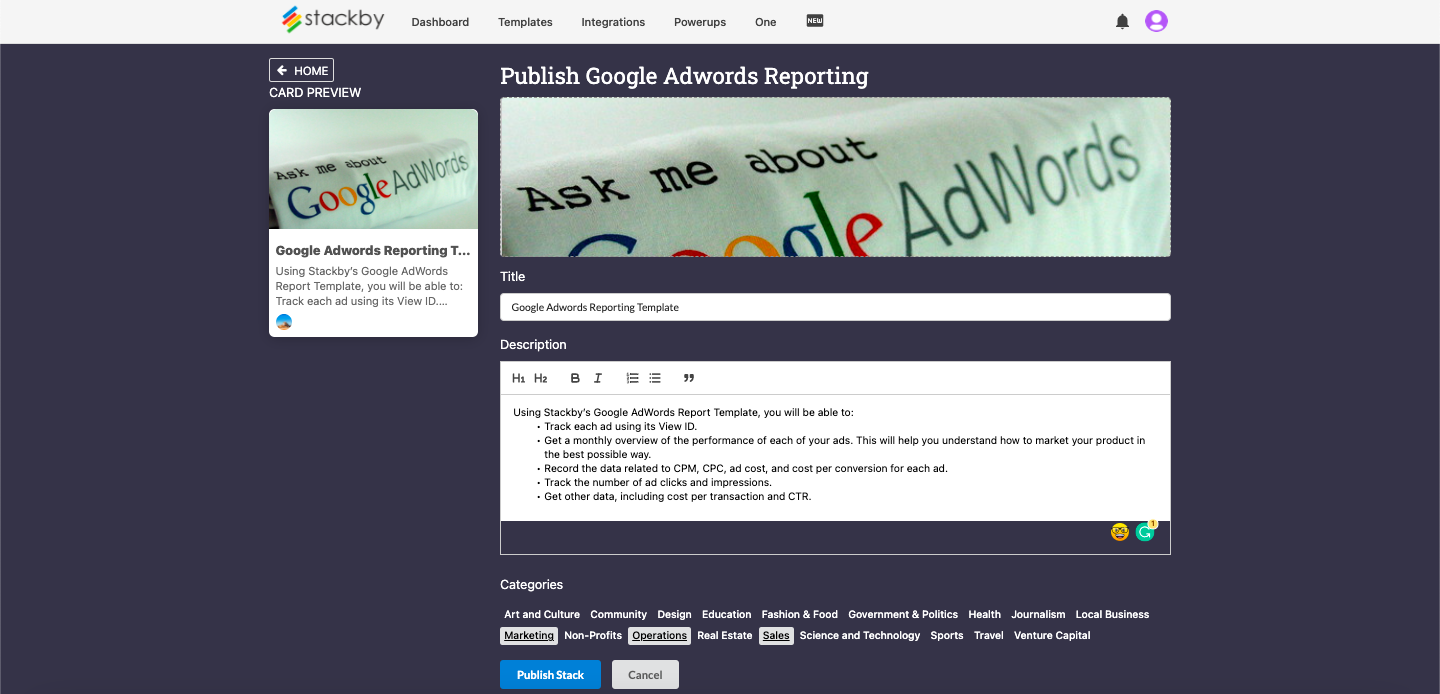The height and width of the screenshot is (694, 1440).
Task: Click the 'Record the data related to CPM' bullet
Action: [x=745, y=468]
